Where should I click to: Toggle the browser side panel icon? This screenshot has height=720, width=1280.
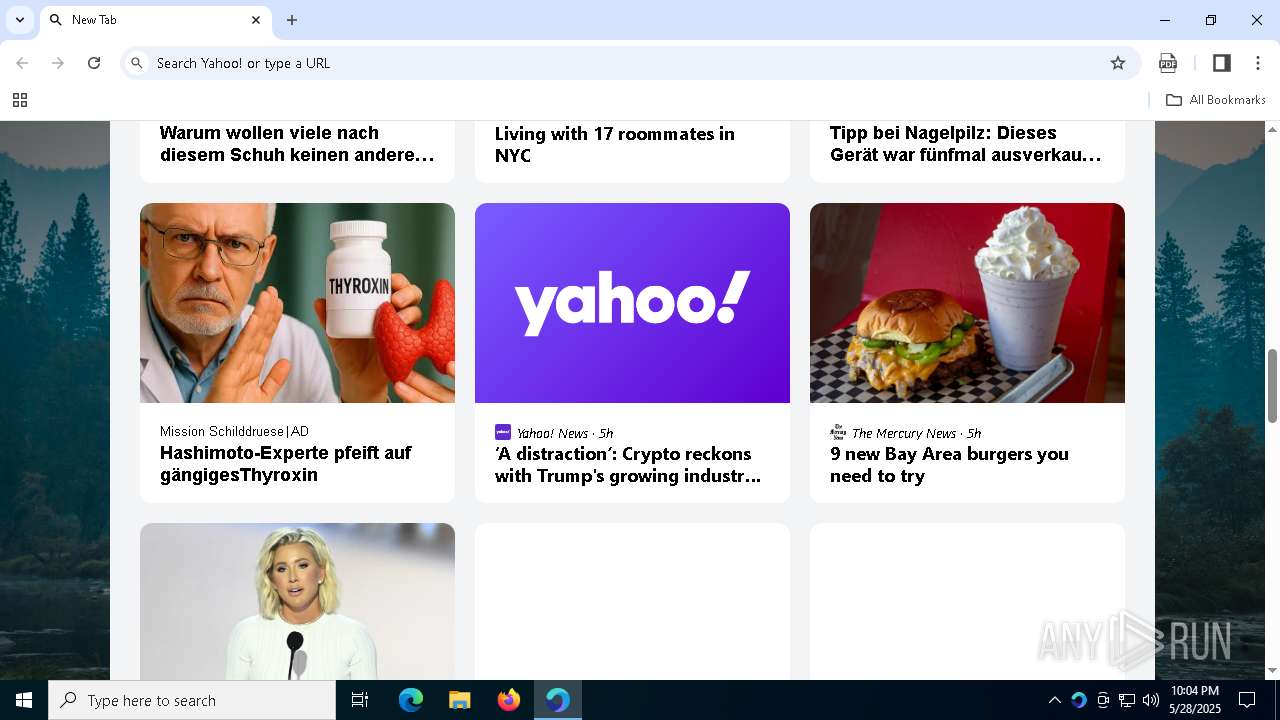coord(1221,63)
